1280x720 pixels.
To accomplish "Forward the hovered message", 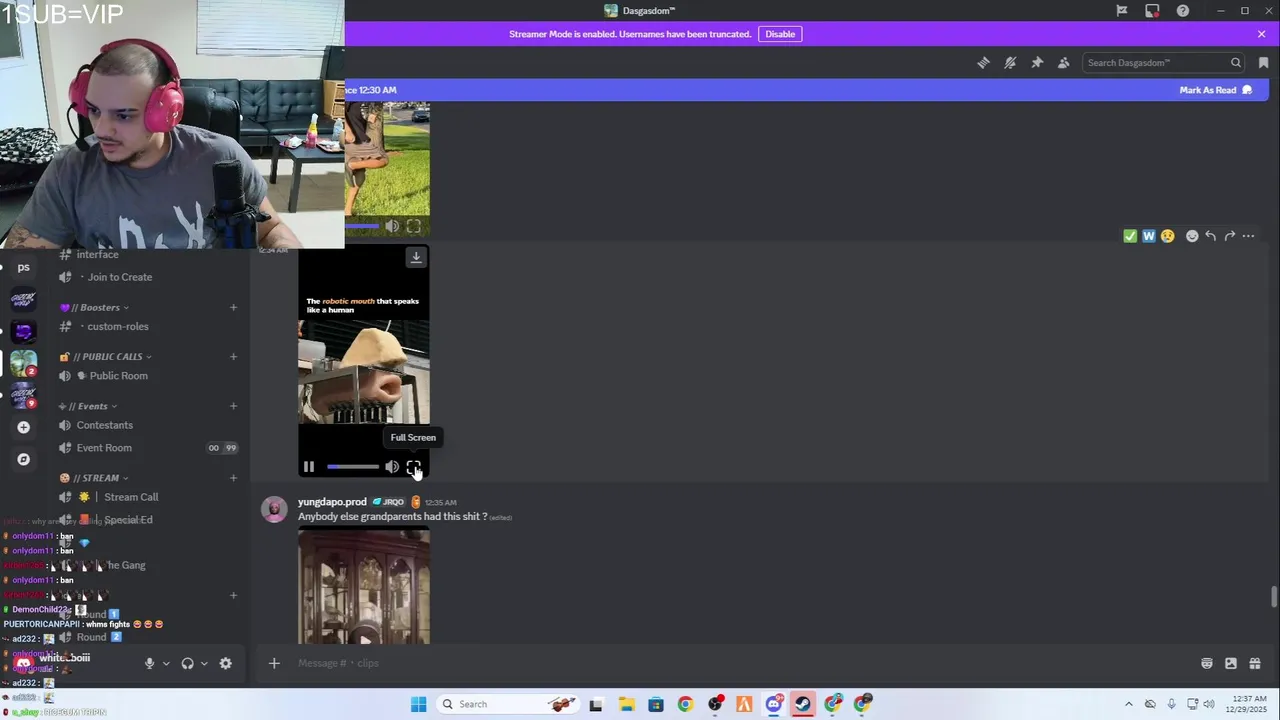I will pos(1229,236).
